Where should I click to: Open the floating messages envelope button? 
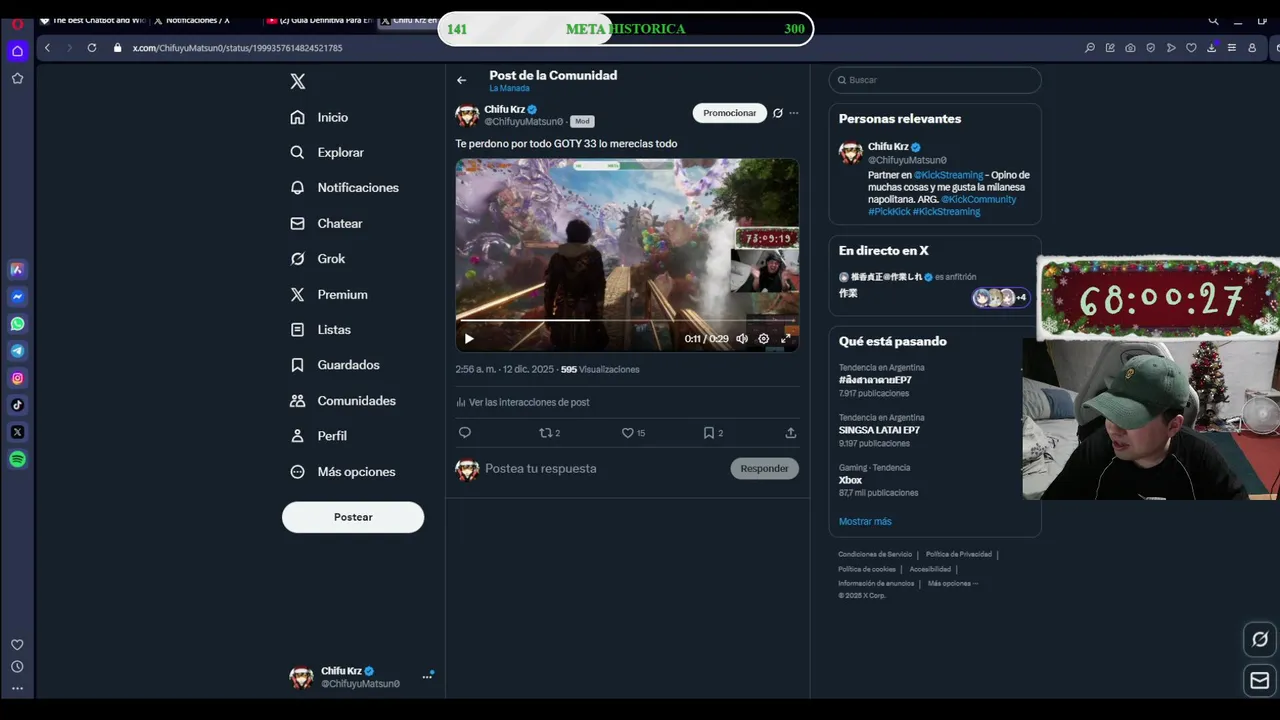click(1260, 681)
